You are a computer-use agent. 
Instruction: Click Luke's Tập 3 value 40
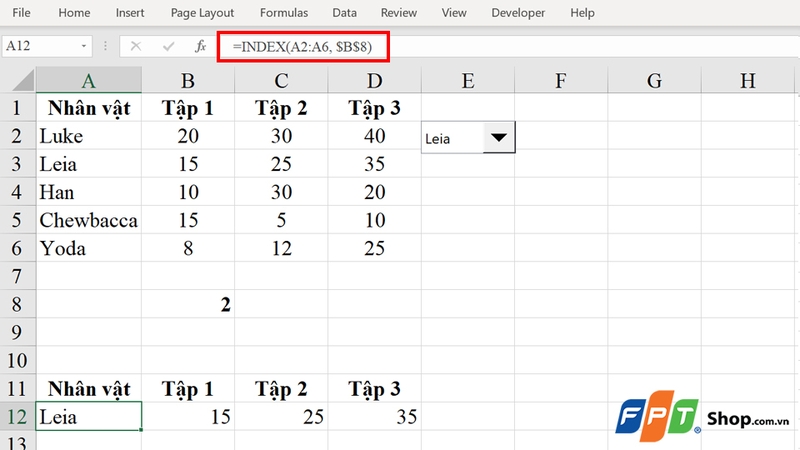tap(374, 136)
